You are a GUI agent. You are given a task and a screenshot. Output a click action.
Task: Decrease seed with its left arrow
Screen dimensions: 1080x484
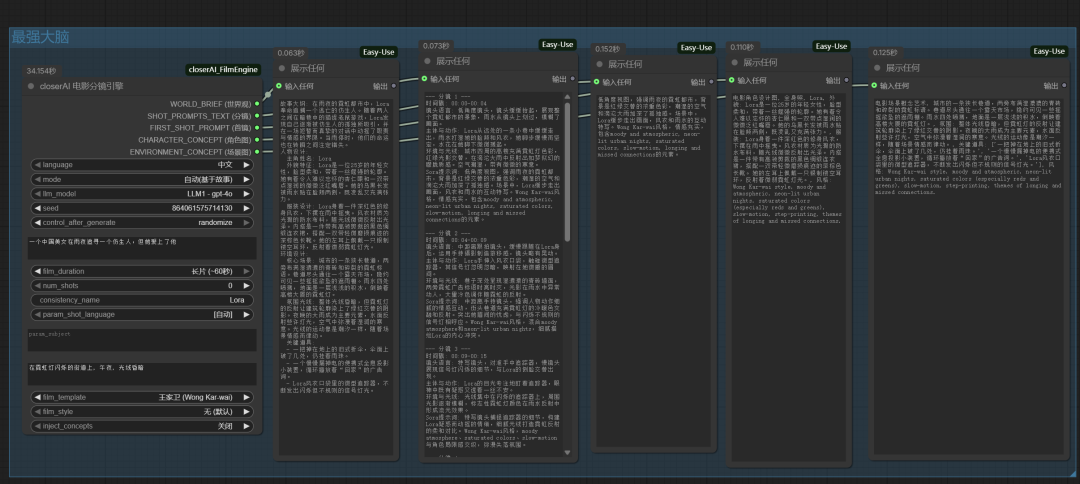click(x=37, y=209)
